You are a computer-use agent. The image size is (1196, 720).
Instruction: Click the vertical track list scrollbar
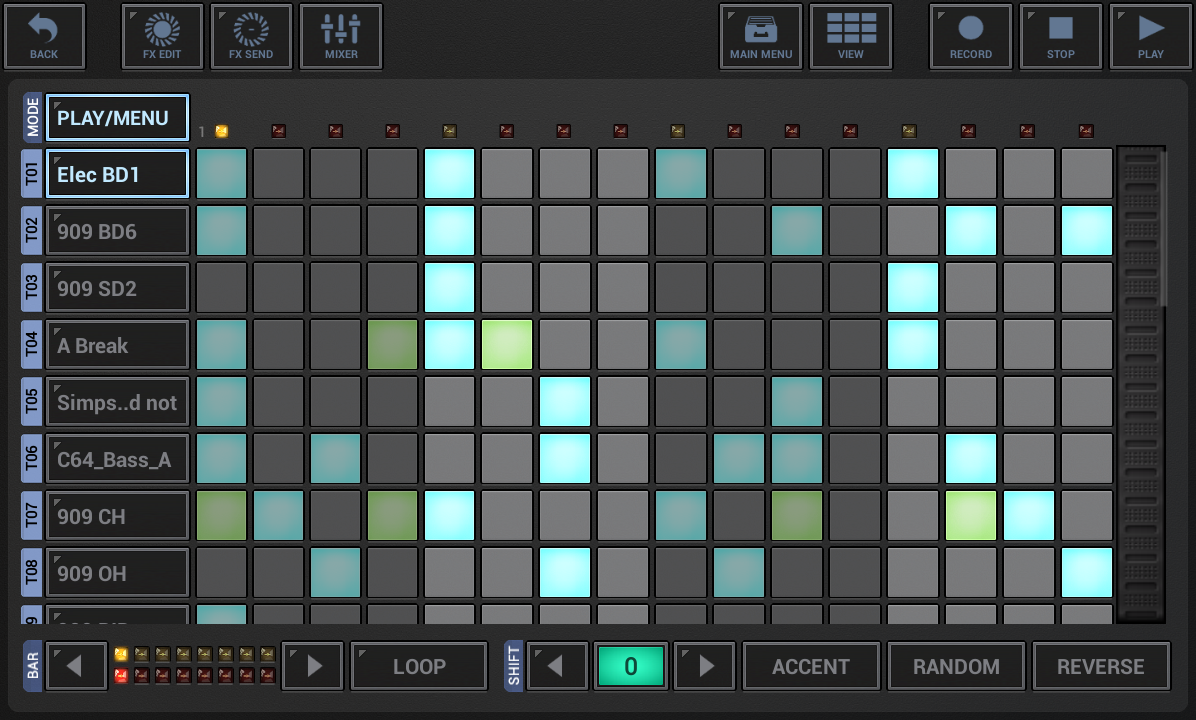[x=1141, y=384]
